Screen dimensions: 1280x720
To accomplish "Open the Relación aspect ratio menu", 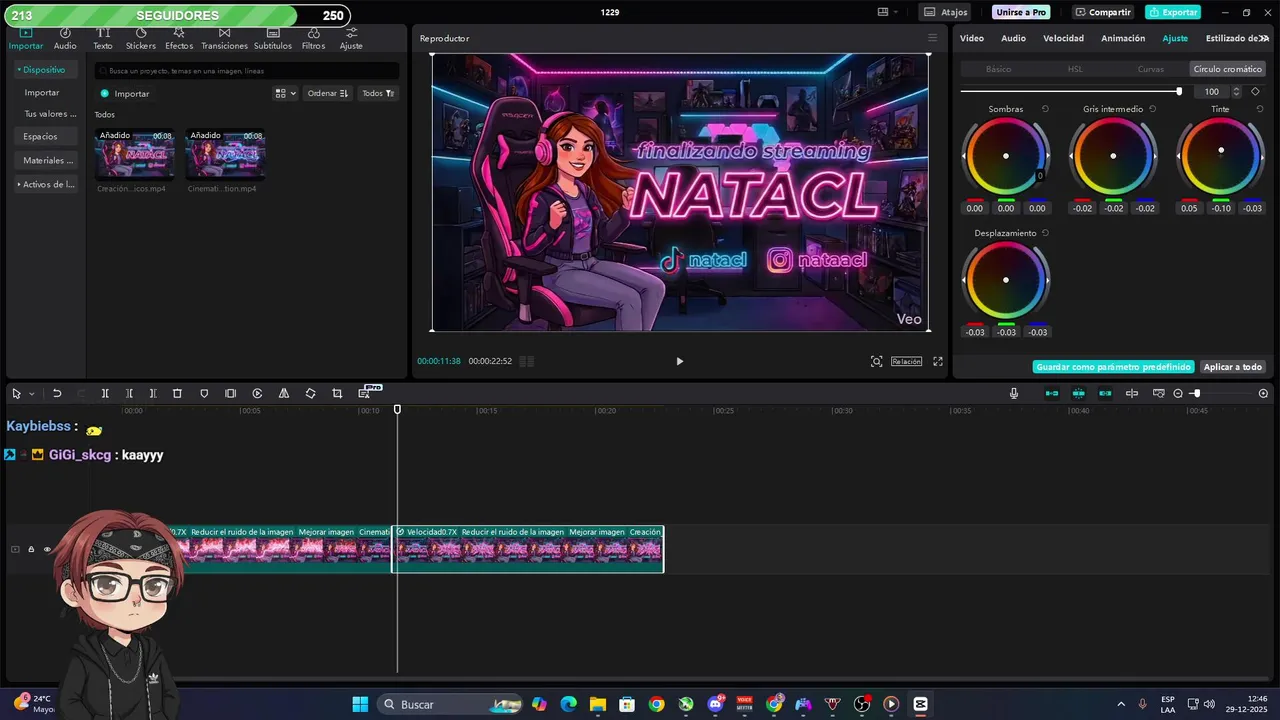I will tap(906, 361).
